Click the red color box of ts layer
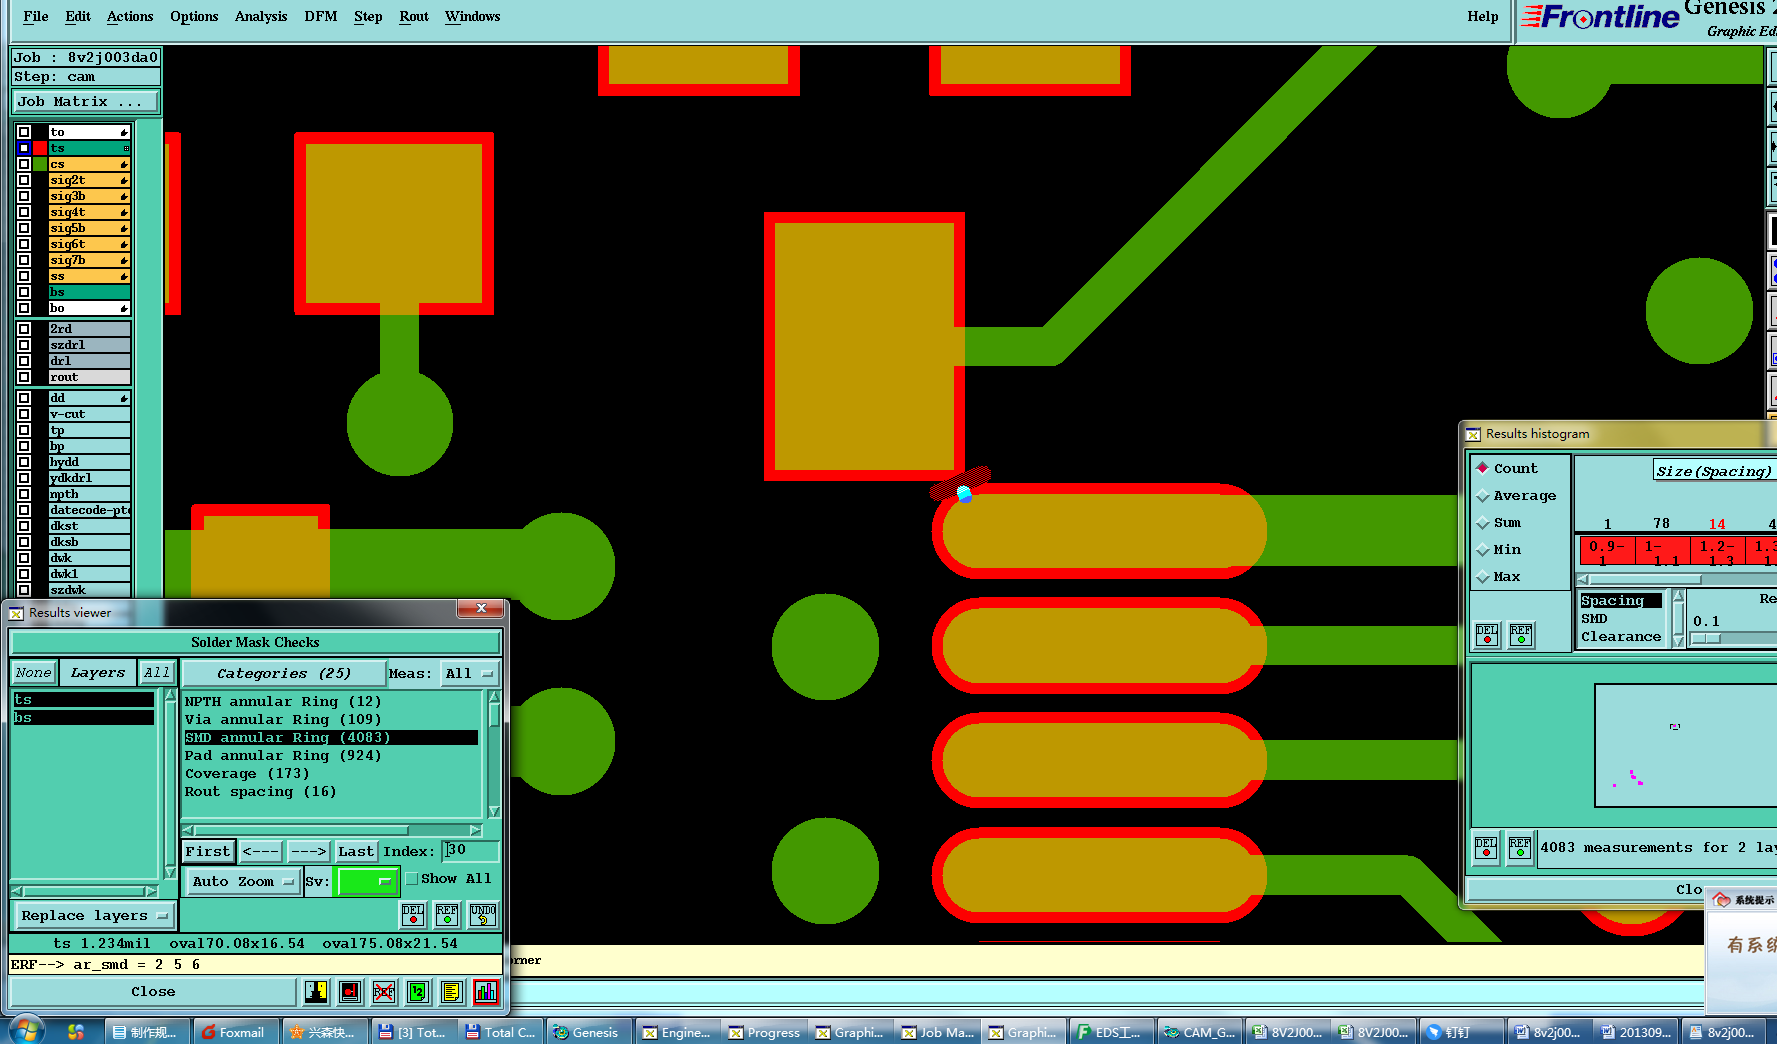The image size is (1777, 1044). click(x=40, y=148)
